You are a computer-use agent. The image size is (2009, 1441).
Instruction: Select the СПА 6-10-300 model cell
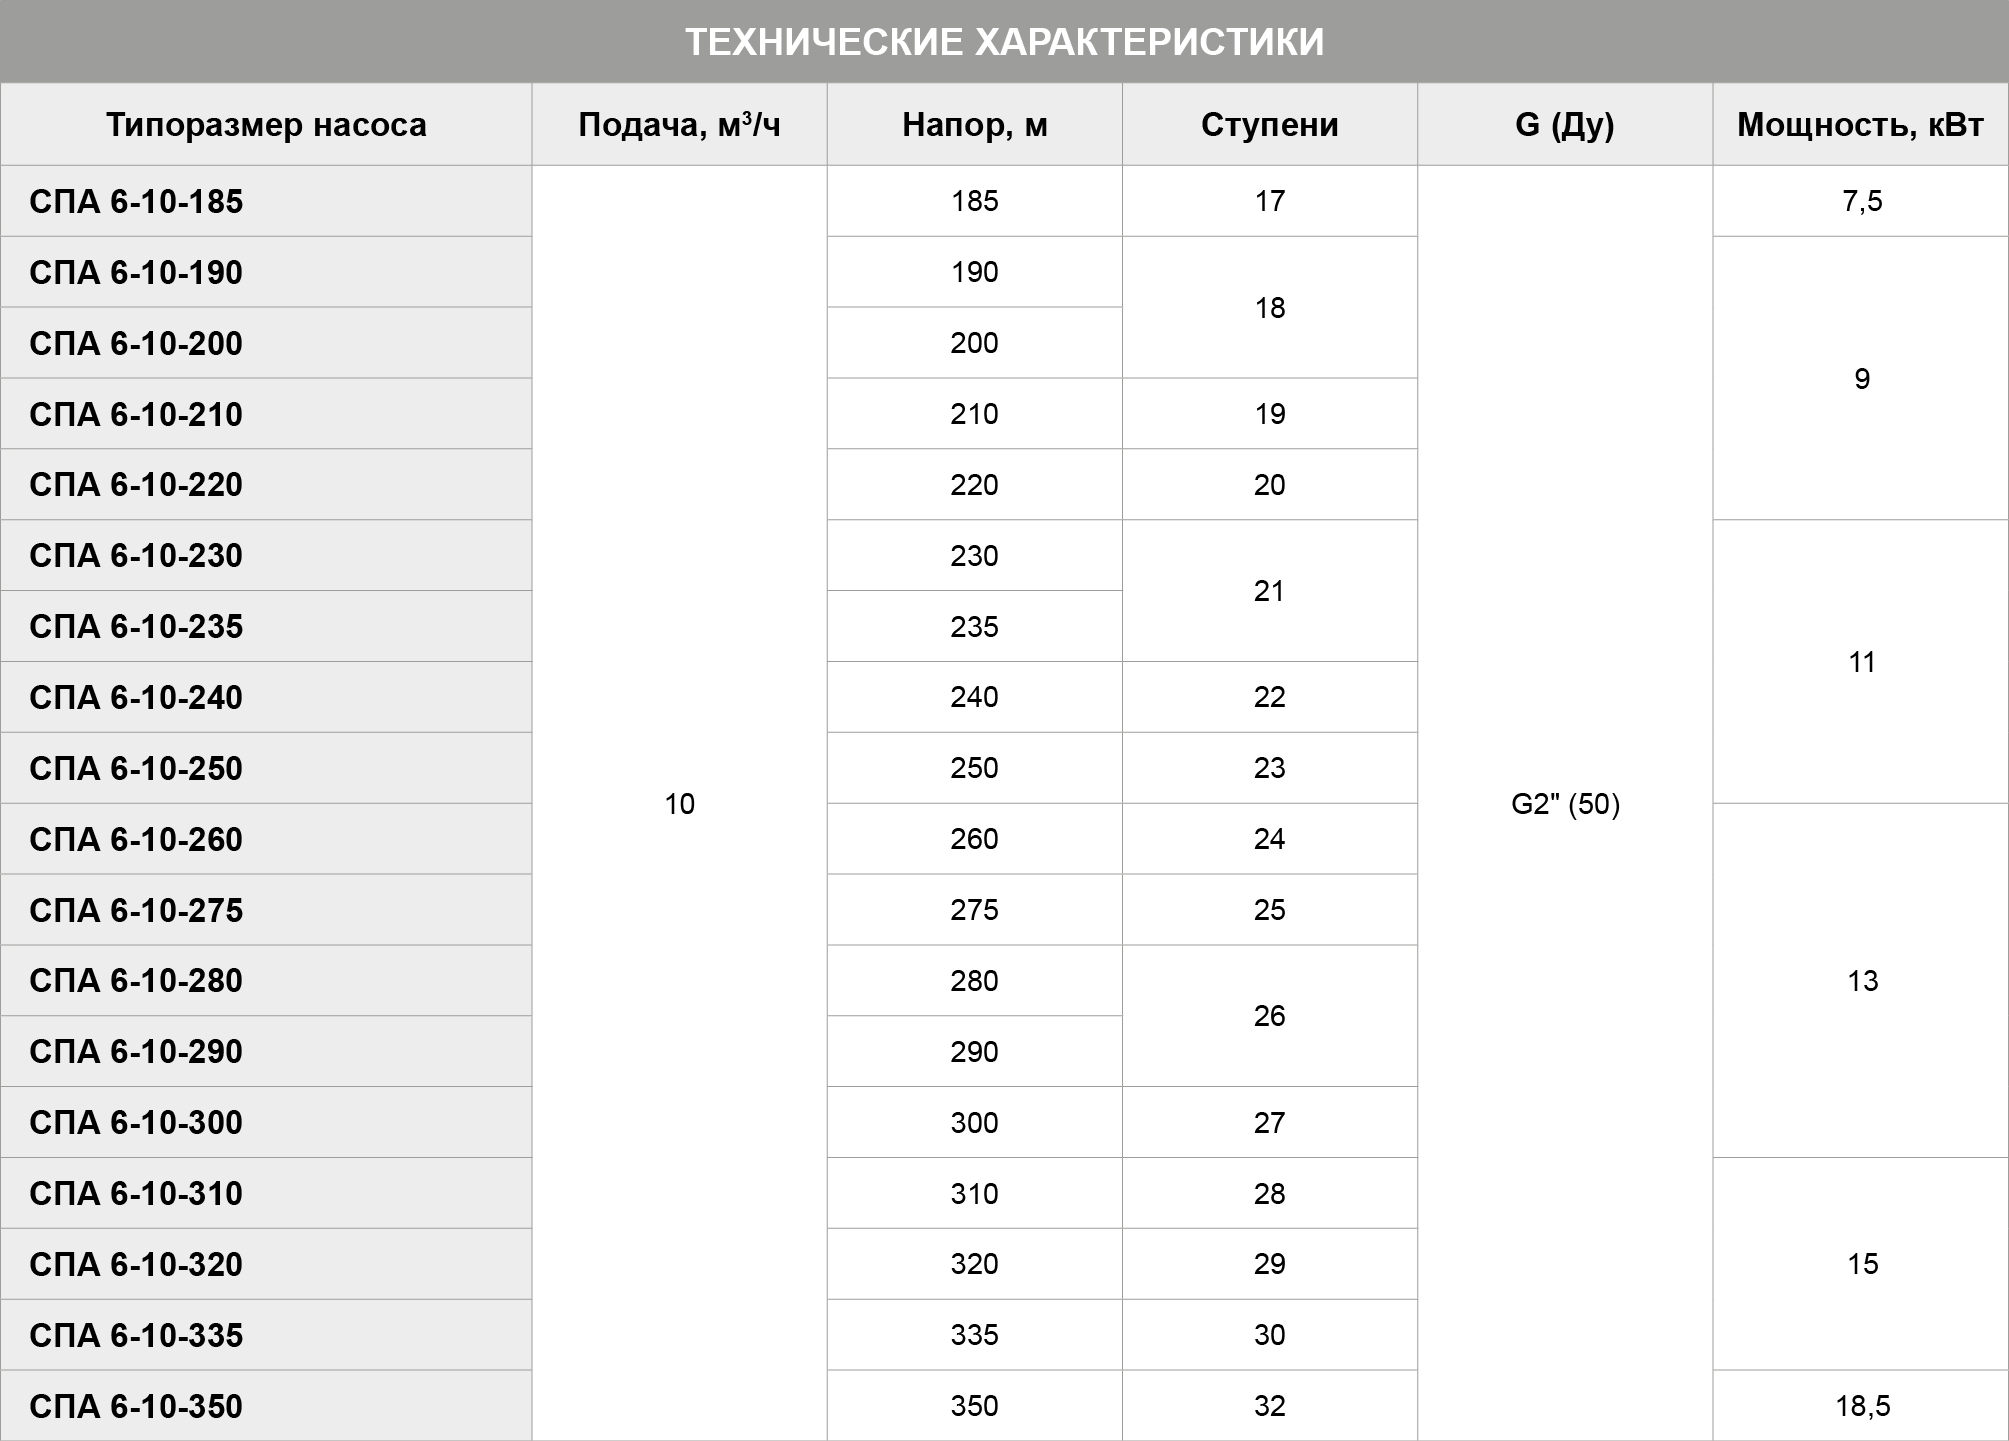click(266, 1122)
